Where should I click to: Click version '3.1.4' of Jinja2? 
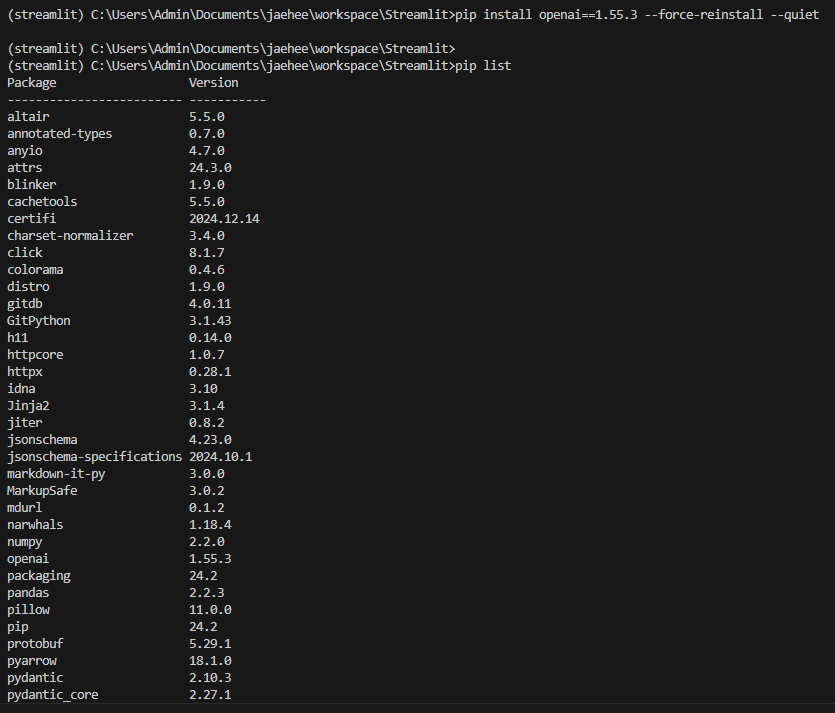[207, 406]
